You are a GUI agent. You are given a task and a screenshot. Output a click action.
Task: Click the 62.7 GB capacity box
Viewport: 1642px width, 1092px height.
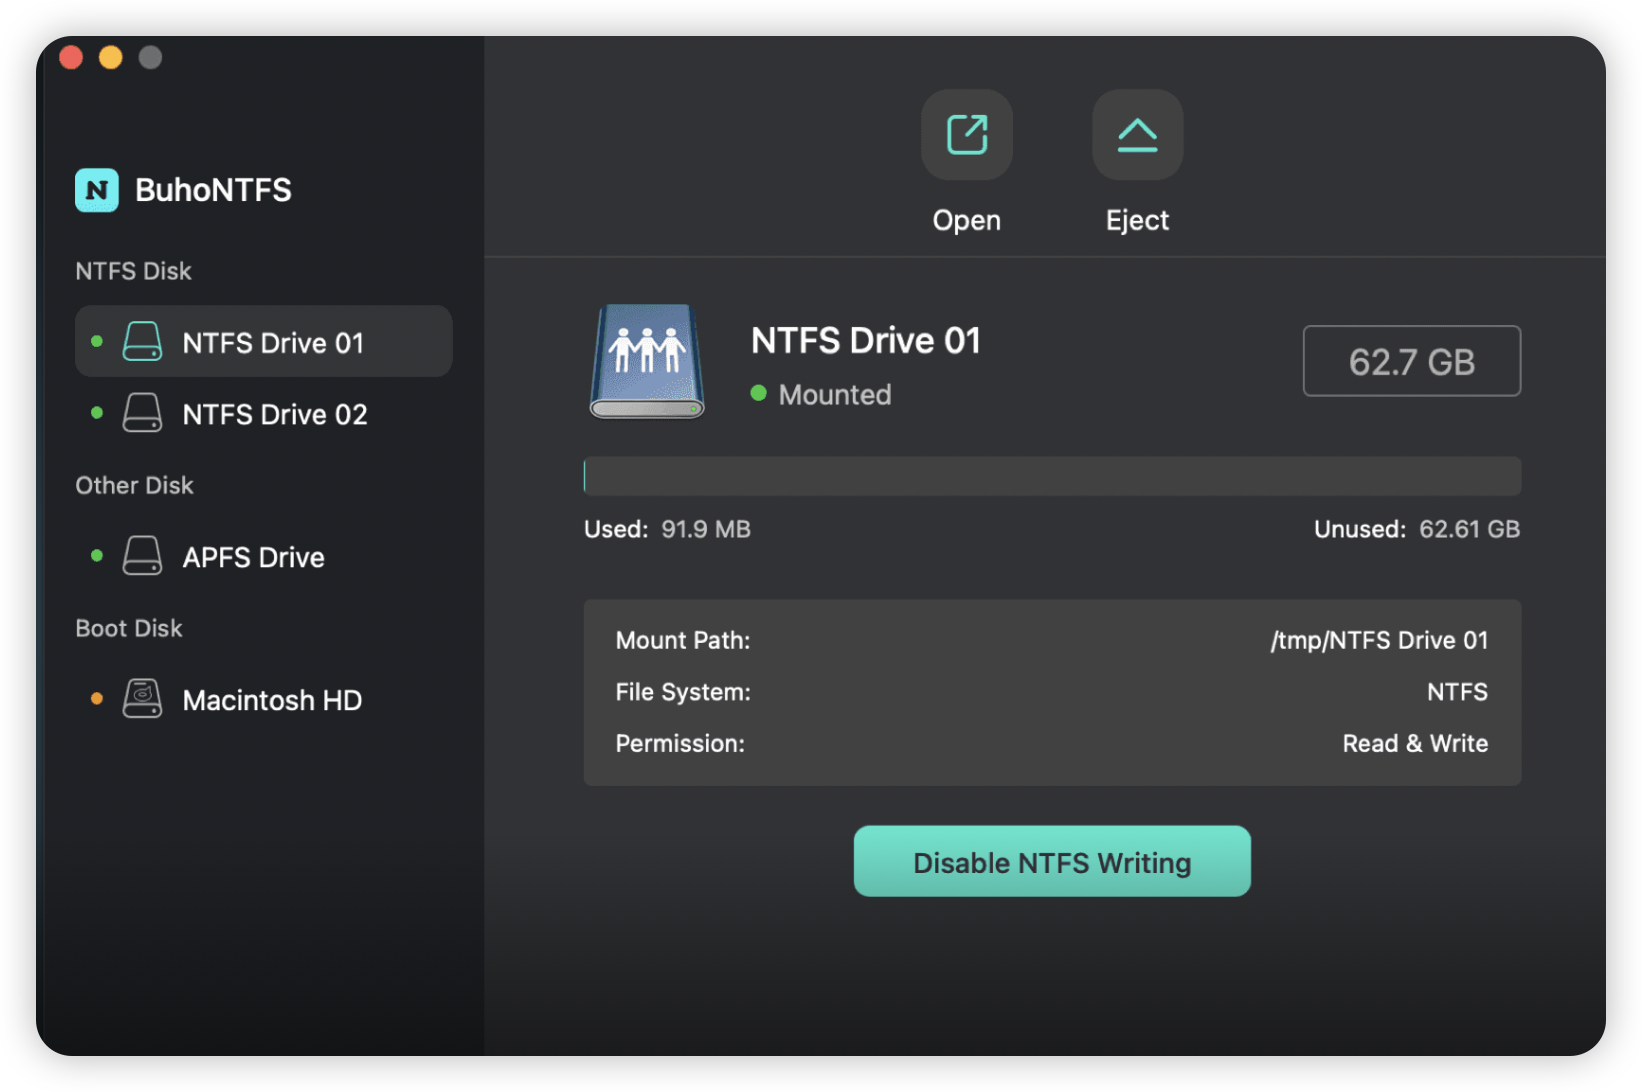coord(1411,361)
